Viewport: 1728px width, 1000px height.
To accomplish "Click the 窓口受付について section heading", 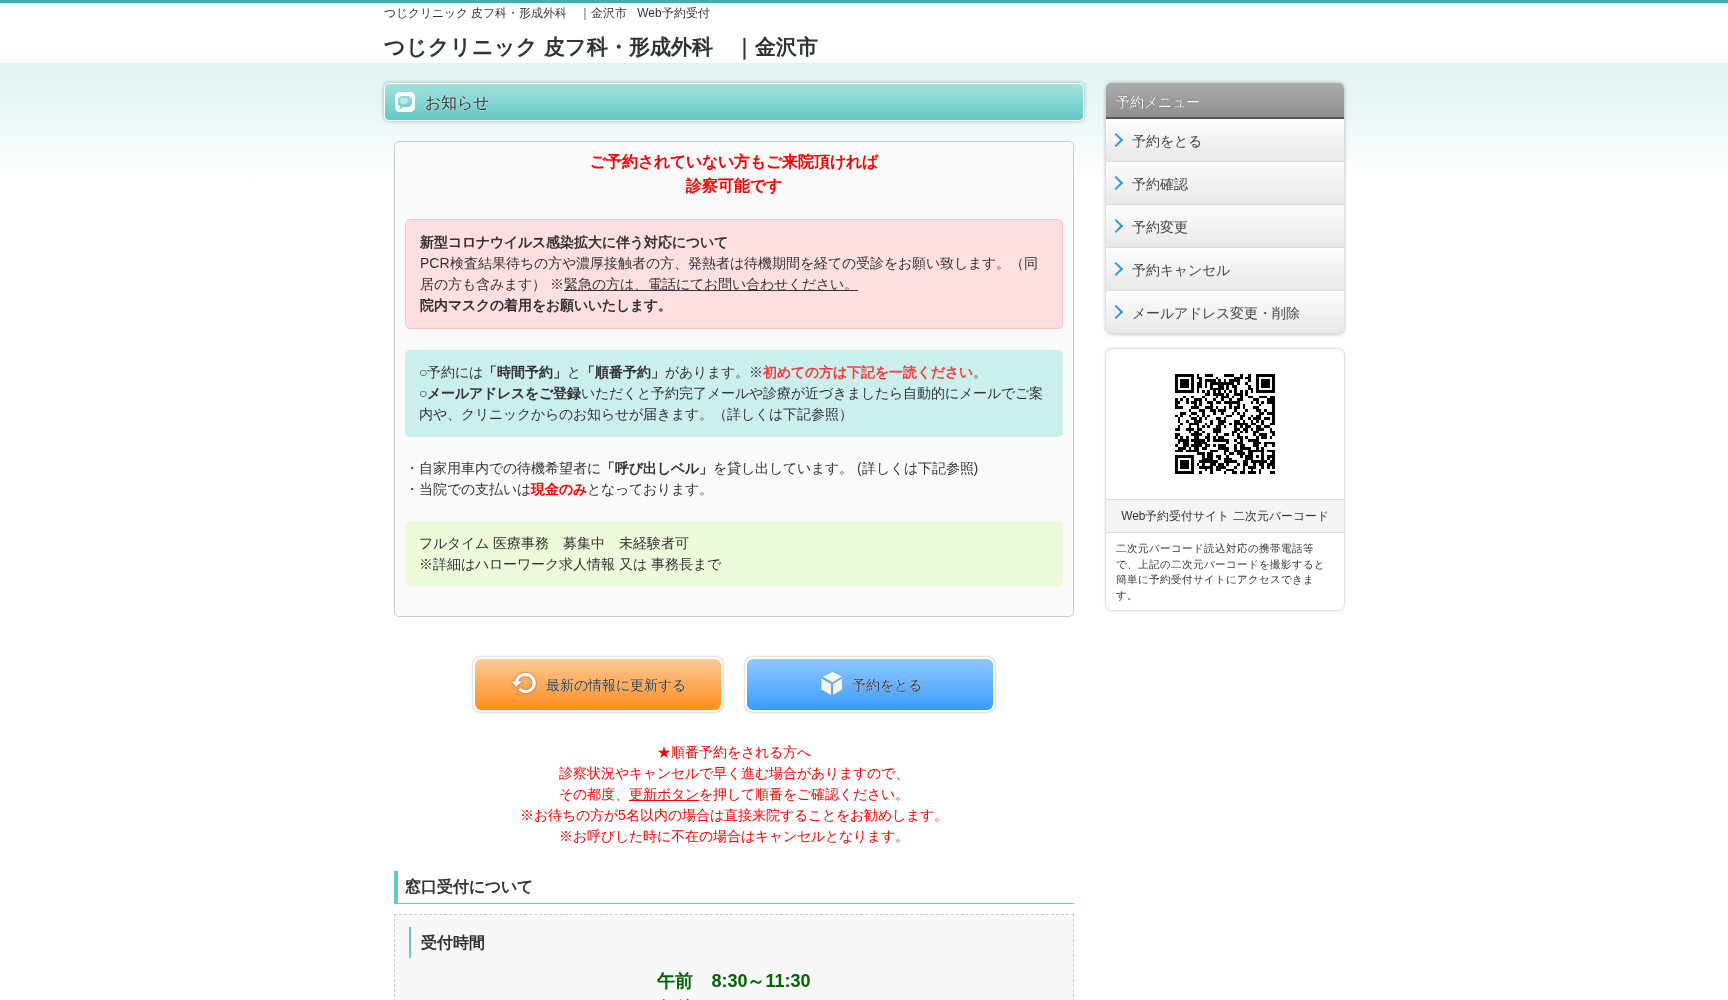I will click(x=468, y=887).
